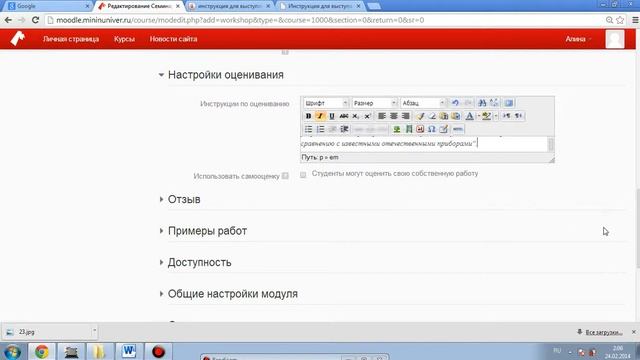This screenshot has height=360, width=640.
Task: Click the paste from Word icon
Action: point(456,116)
